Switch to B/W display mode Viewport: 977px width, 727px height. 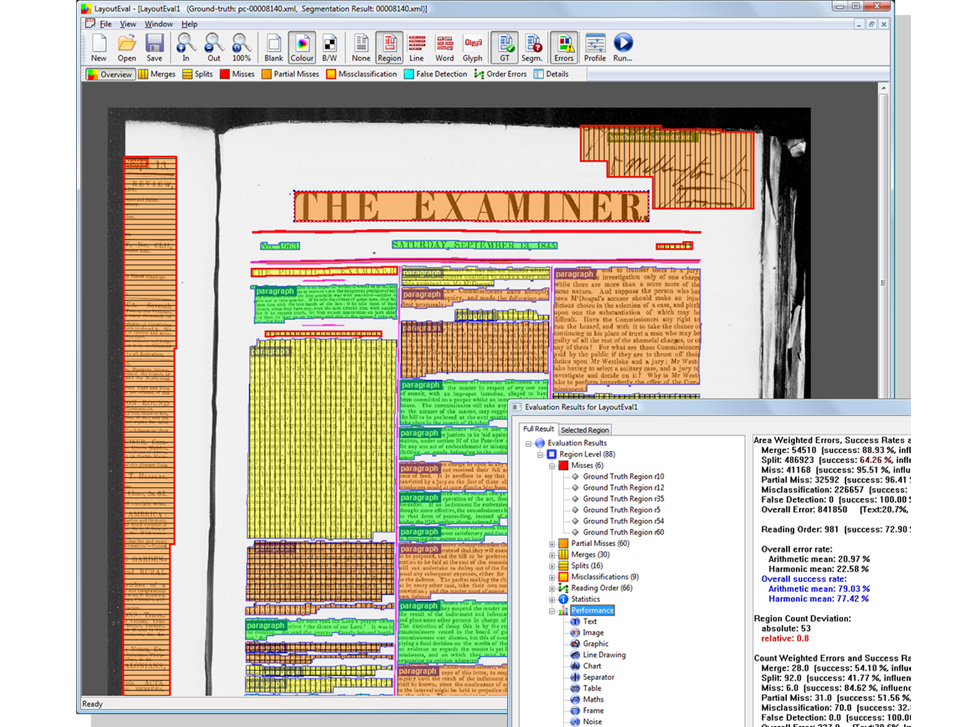pyautogui.click(x=330, y=48)
